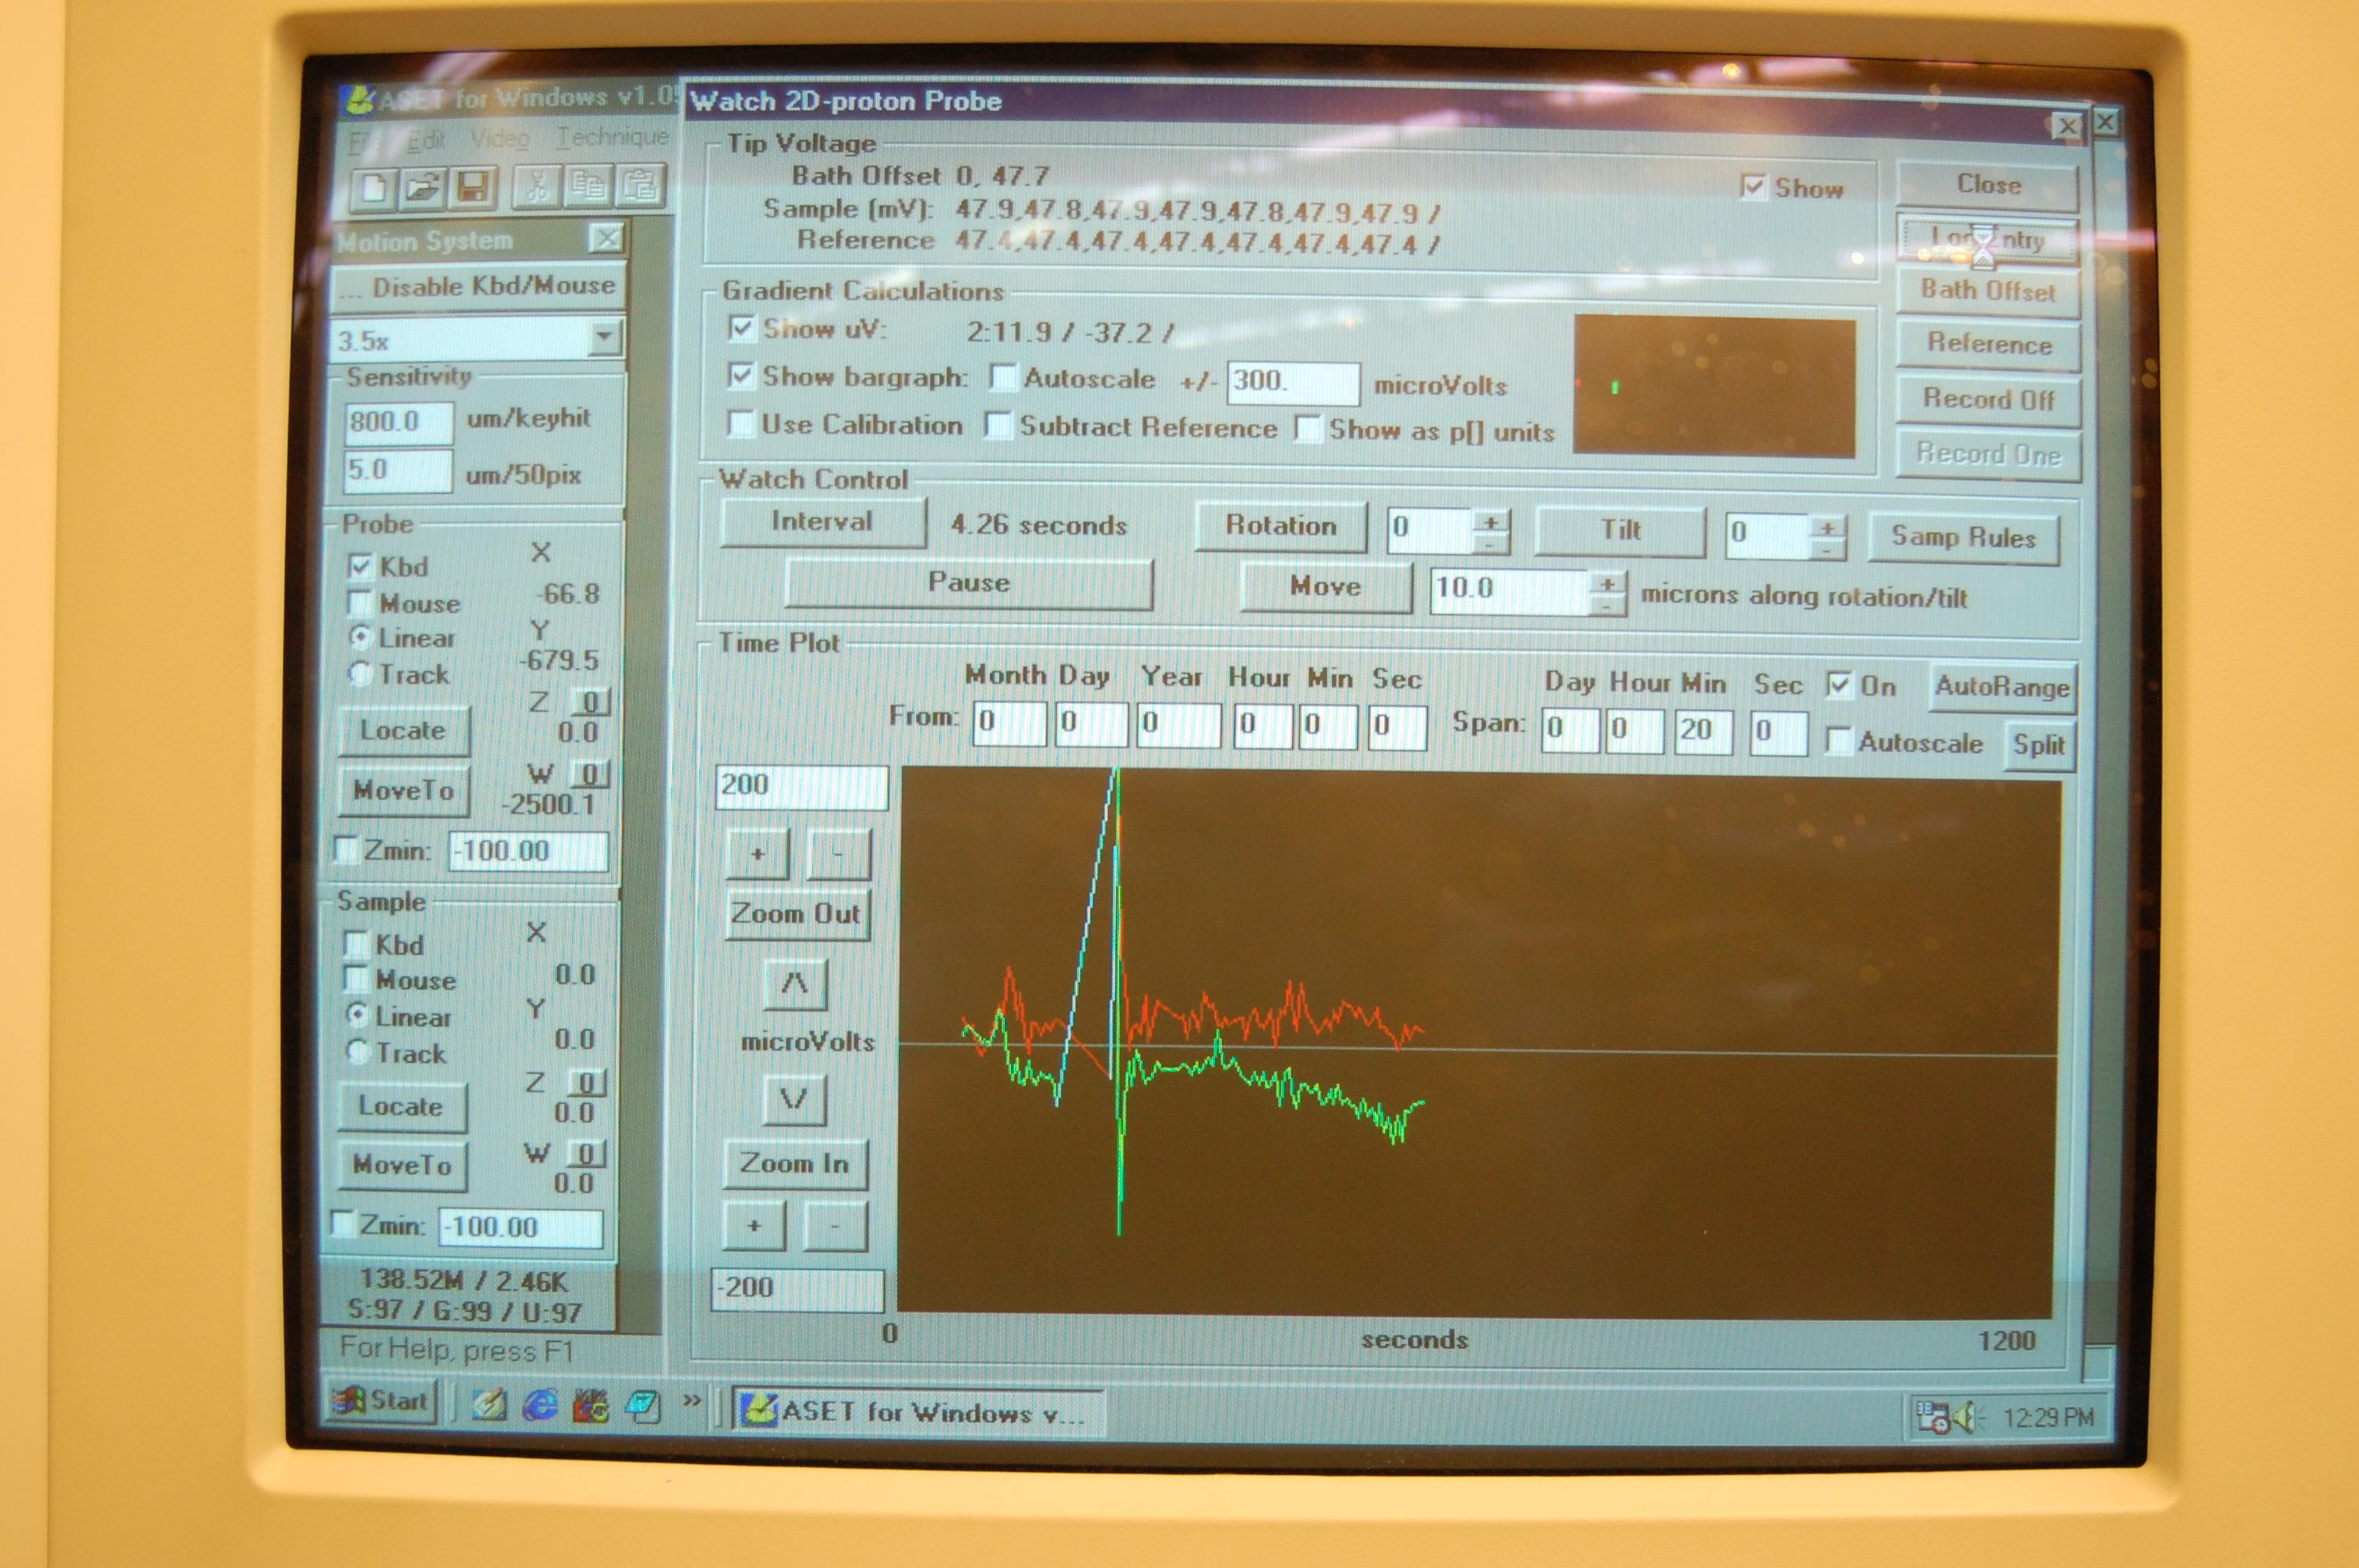Open the Windows Start menu
This screenshot has width=2359, height=1568.
(x=383, y=1400)
